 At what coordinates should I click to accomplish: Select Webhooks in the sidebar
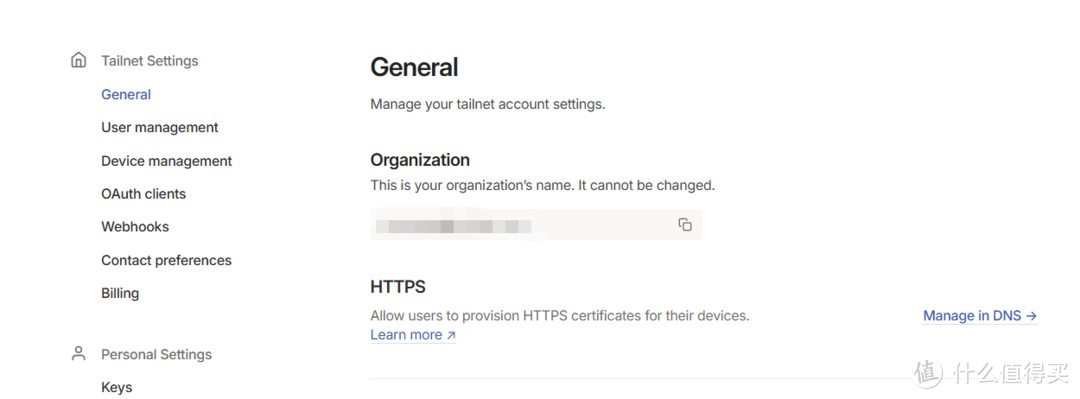point(135,227)
